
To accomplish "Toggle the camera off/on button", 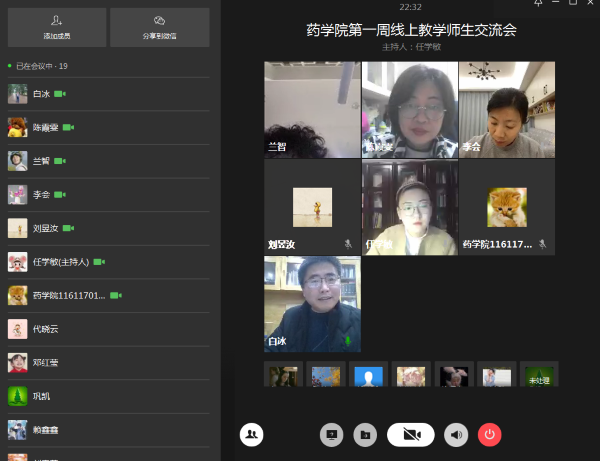I will click(x=410, y=434).
